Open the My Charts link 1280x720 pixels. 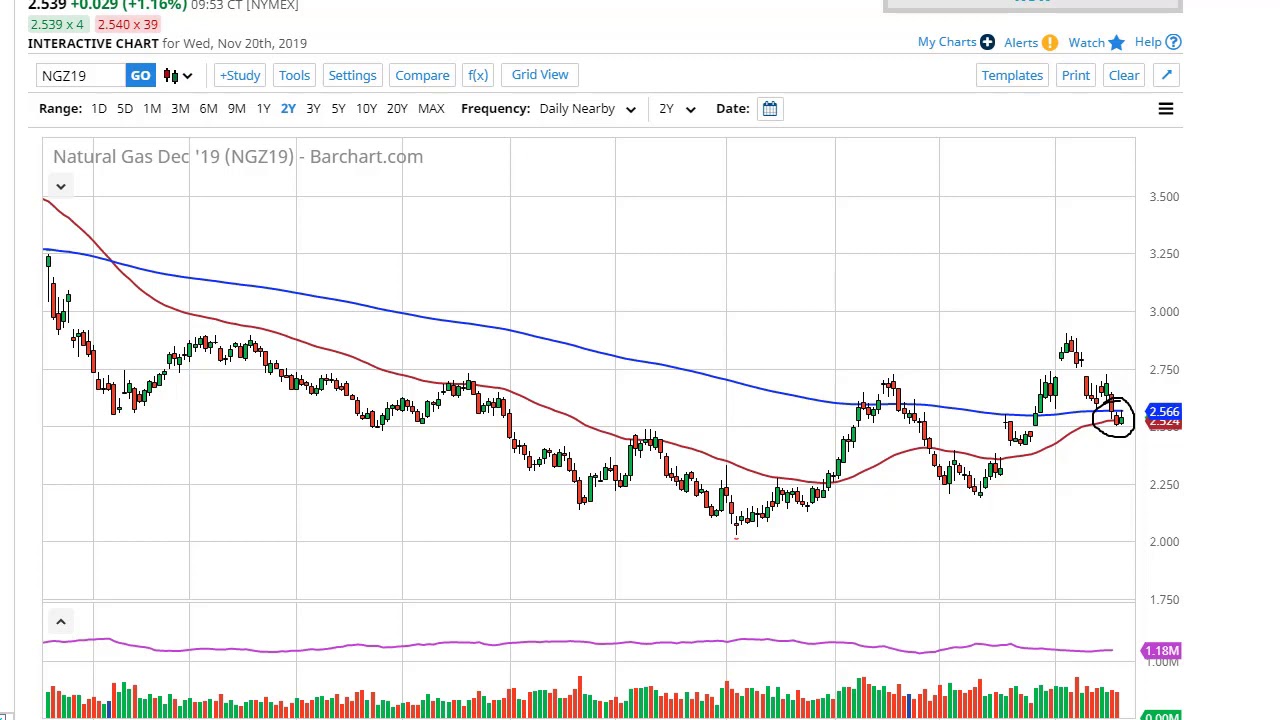click(x=946, y=42)
